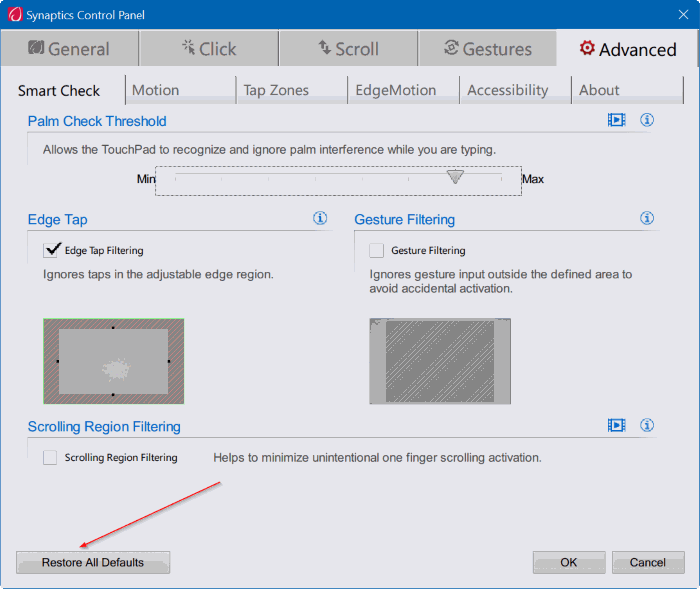Click the Palm Check Threshold heading

(97, 121)
